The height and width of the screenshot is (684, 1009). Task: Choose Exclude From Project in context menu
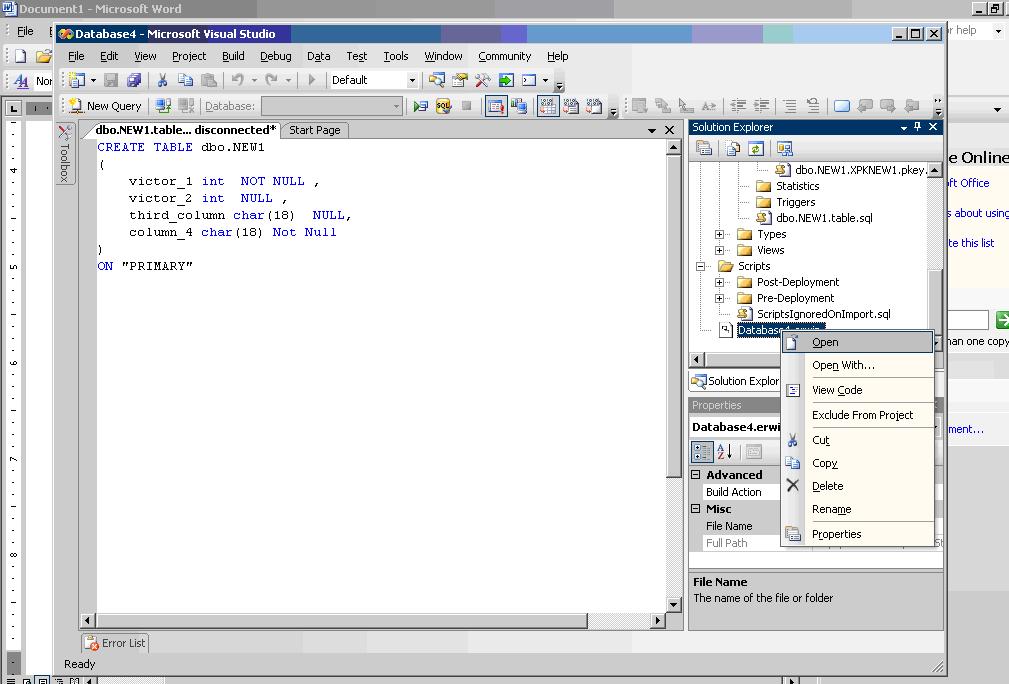pyautogui.click(x=857, y=415)
